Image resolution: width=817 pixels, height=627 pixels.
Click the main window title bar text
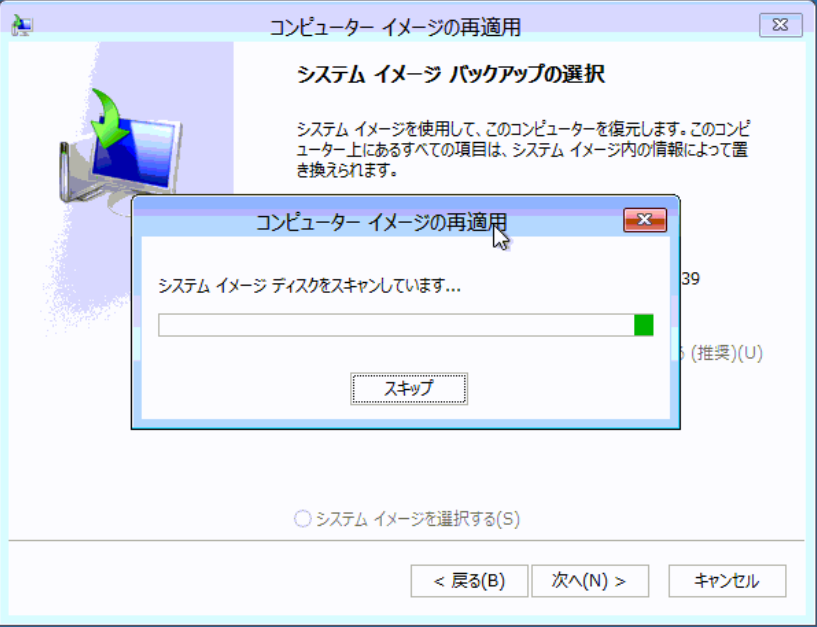point(395,27)
